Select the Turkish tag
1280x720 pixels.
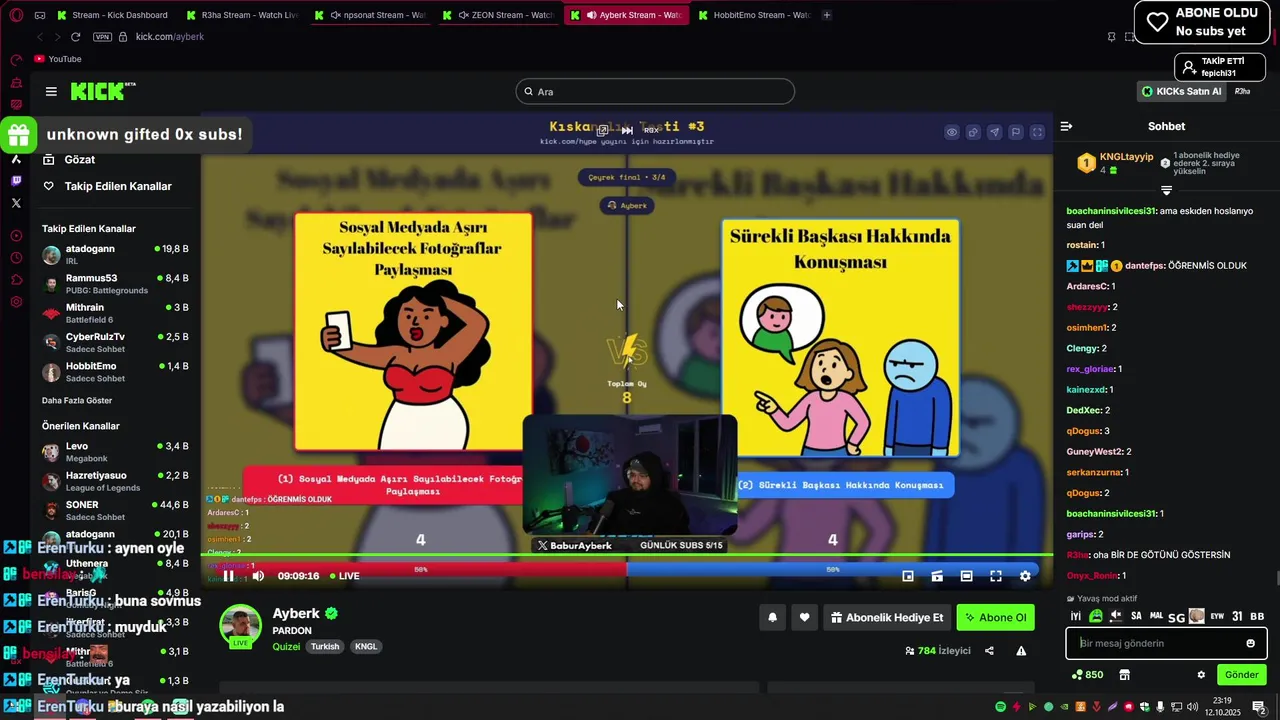coord(325,647)
